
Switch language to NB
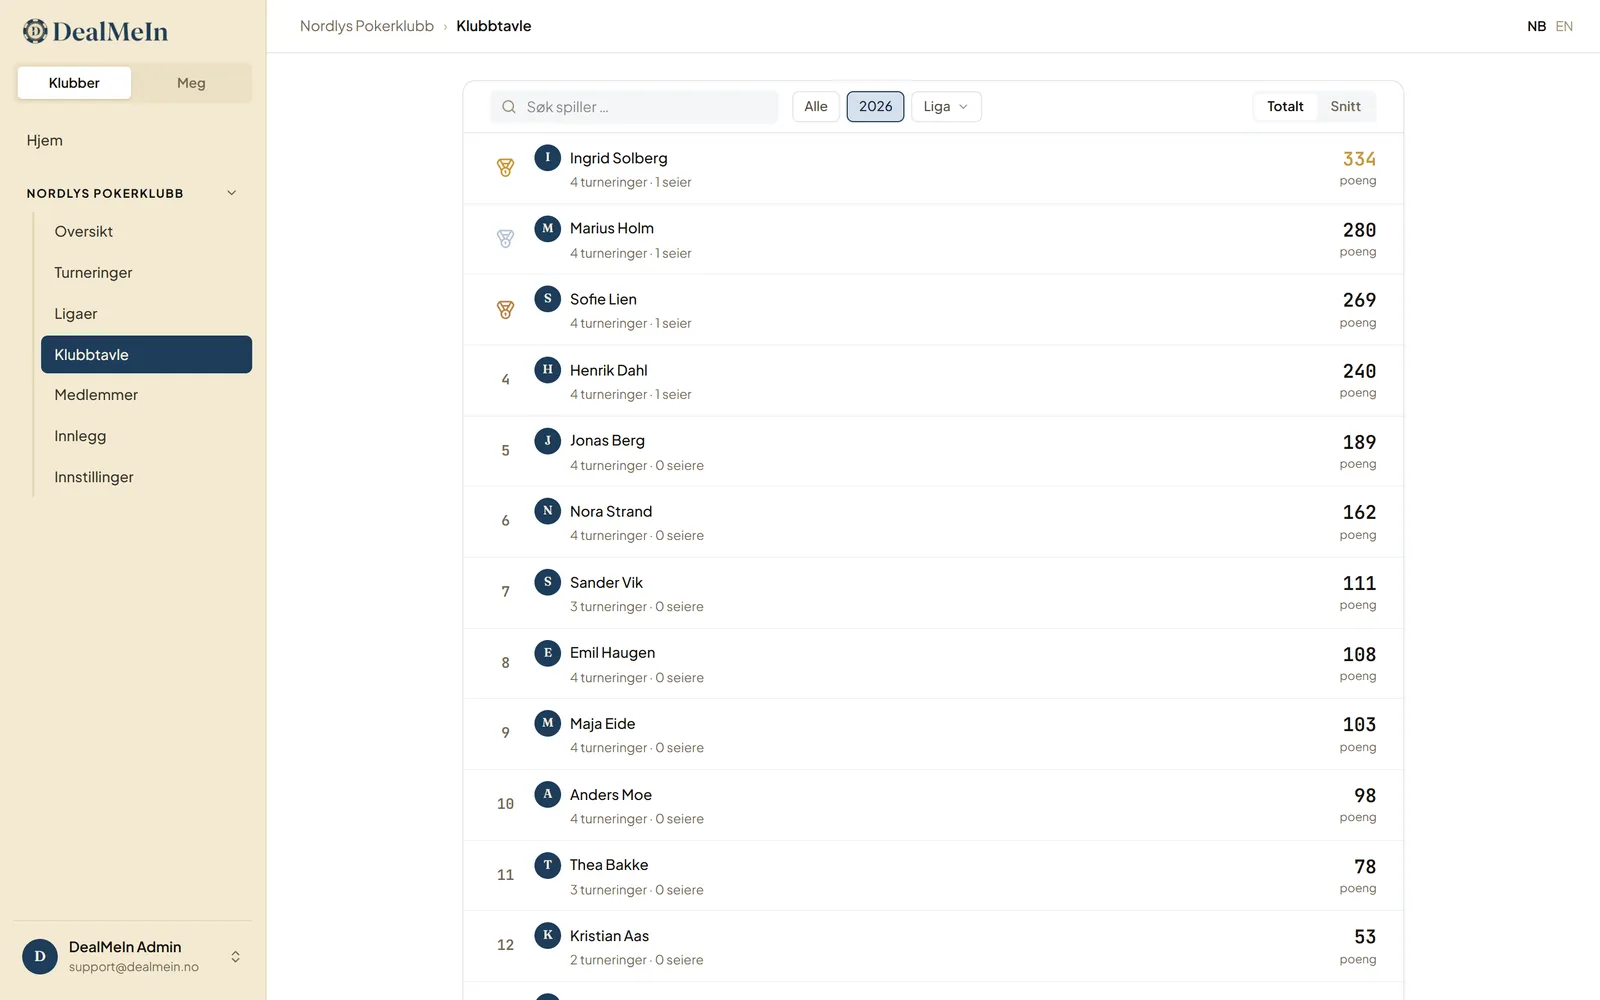click(x=1536, y=26)
